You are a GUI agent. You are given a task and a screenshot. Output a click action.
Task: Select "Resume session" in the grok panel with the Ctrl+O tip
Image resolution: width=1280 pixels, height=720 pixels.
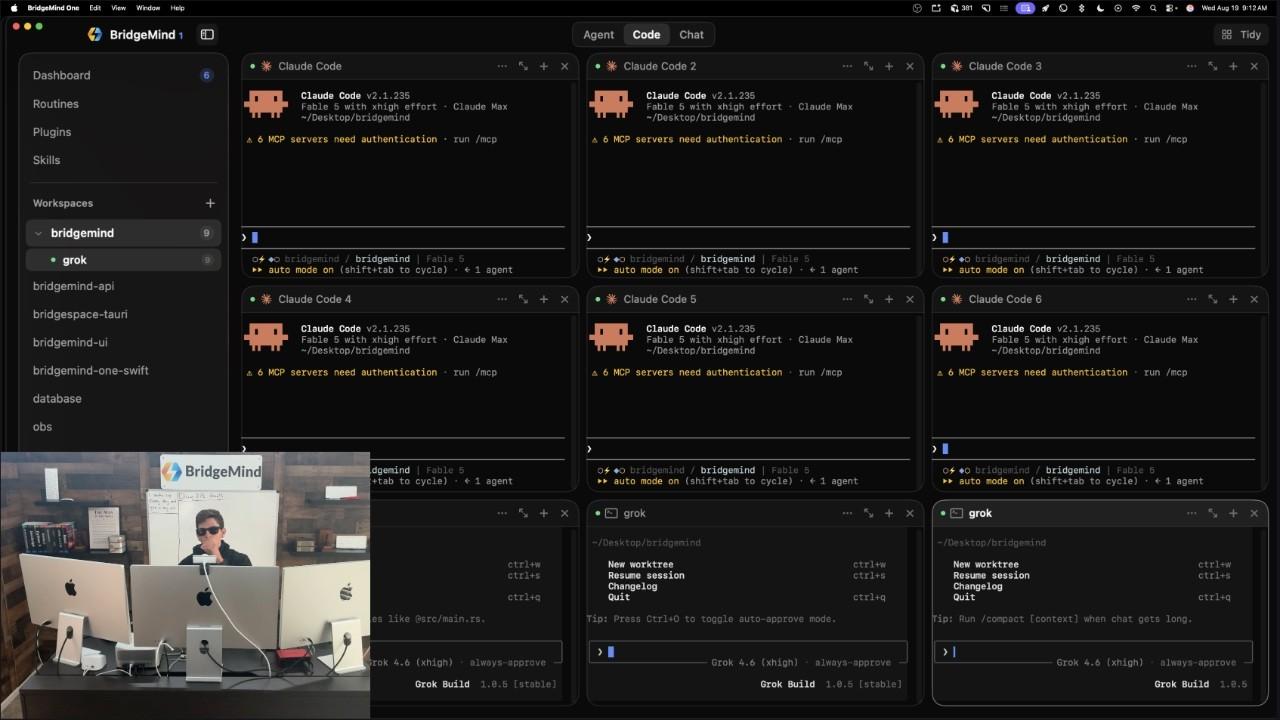pyautogui.click(x=646, y=576)
